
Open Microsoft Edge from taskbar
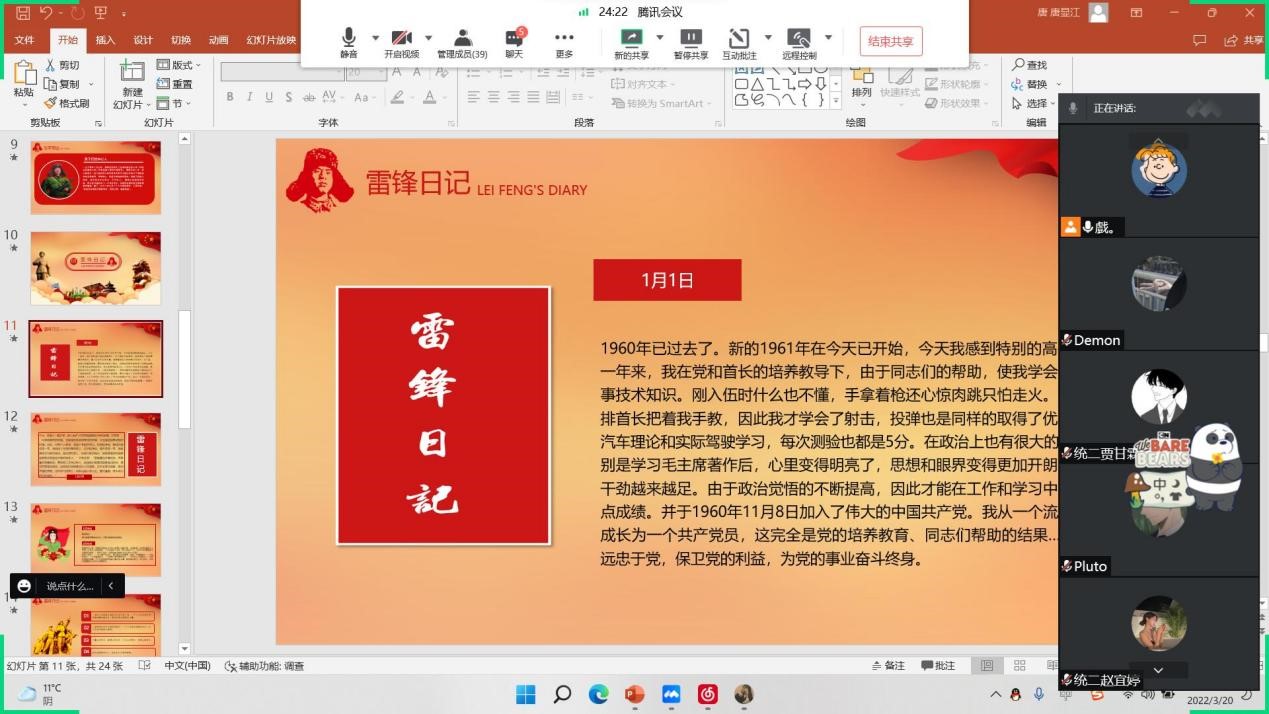click(598, 694)
